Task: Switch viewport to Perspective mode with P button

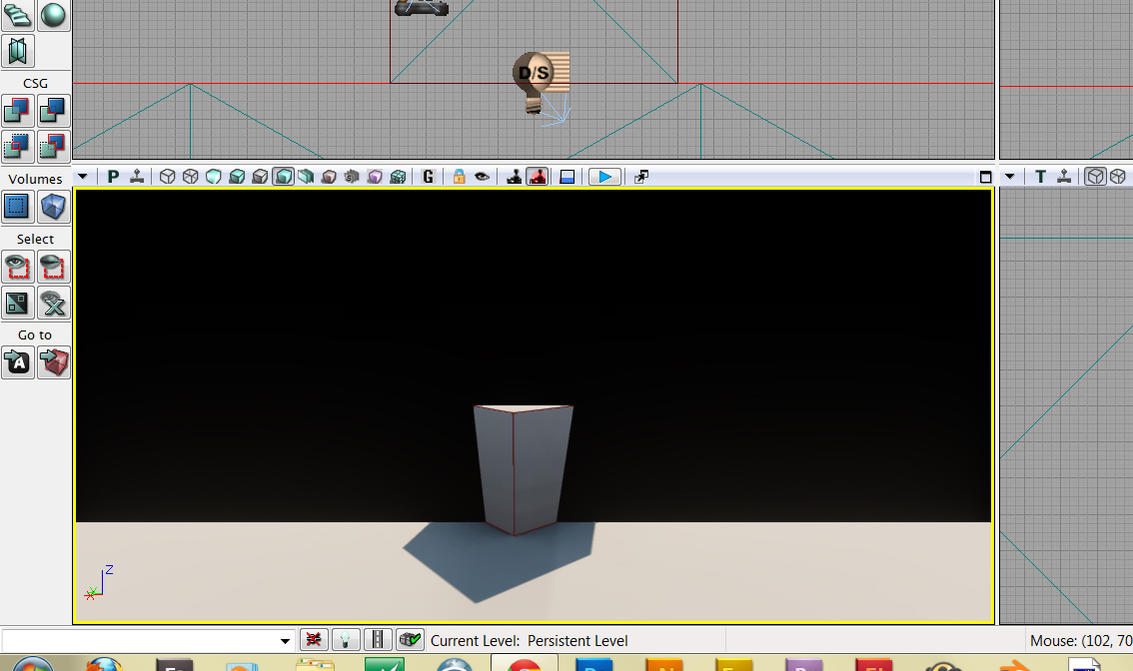Action: click(113, 176)
